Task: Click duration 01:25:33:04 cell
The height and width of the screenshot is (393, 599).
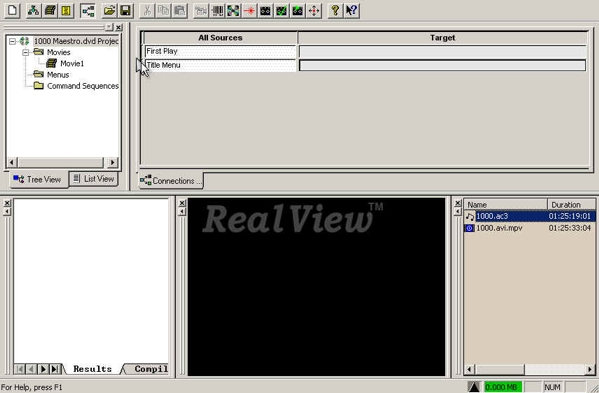Action: [570, 228]
